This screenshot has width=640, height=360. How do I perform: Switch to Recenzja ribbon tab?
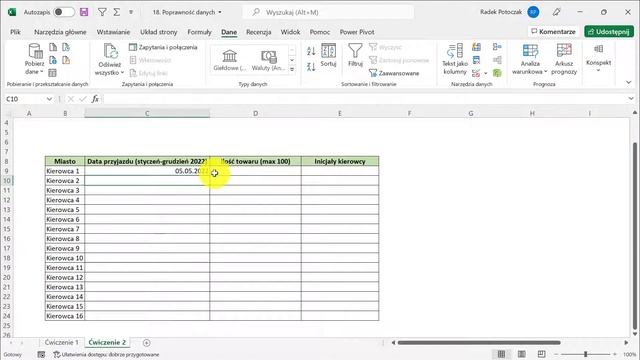[258, 32]
